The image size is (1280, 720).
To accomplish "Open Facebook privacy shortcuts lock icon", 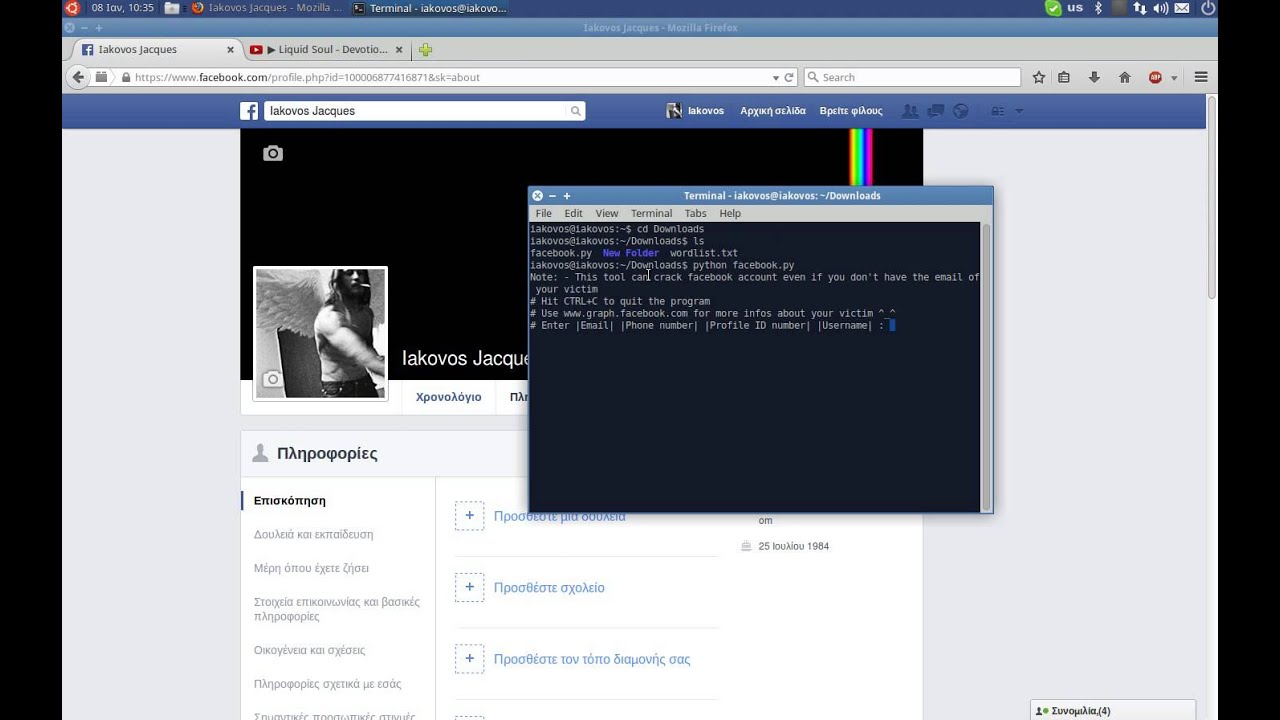I will [x=997, y=111].
